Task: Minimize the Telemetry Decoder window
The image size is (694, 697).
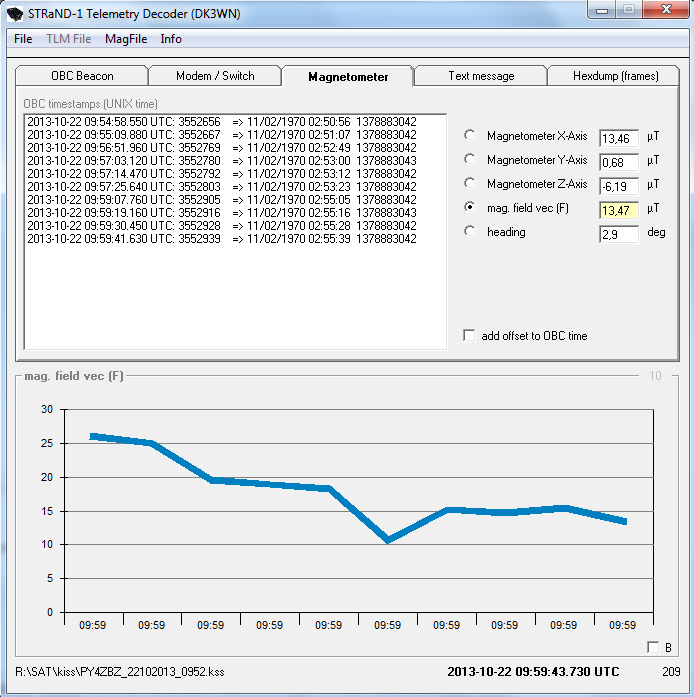Action: (x=600, y=10)
